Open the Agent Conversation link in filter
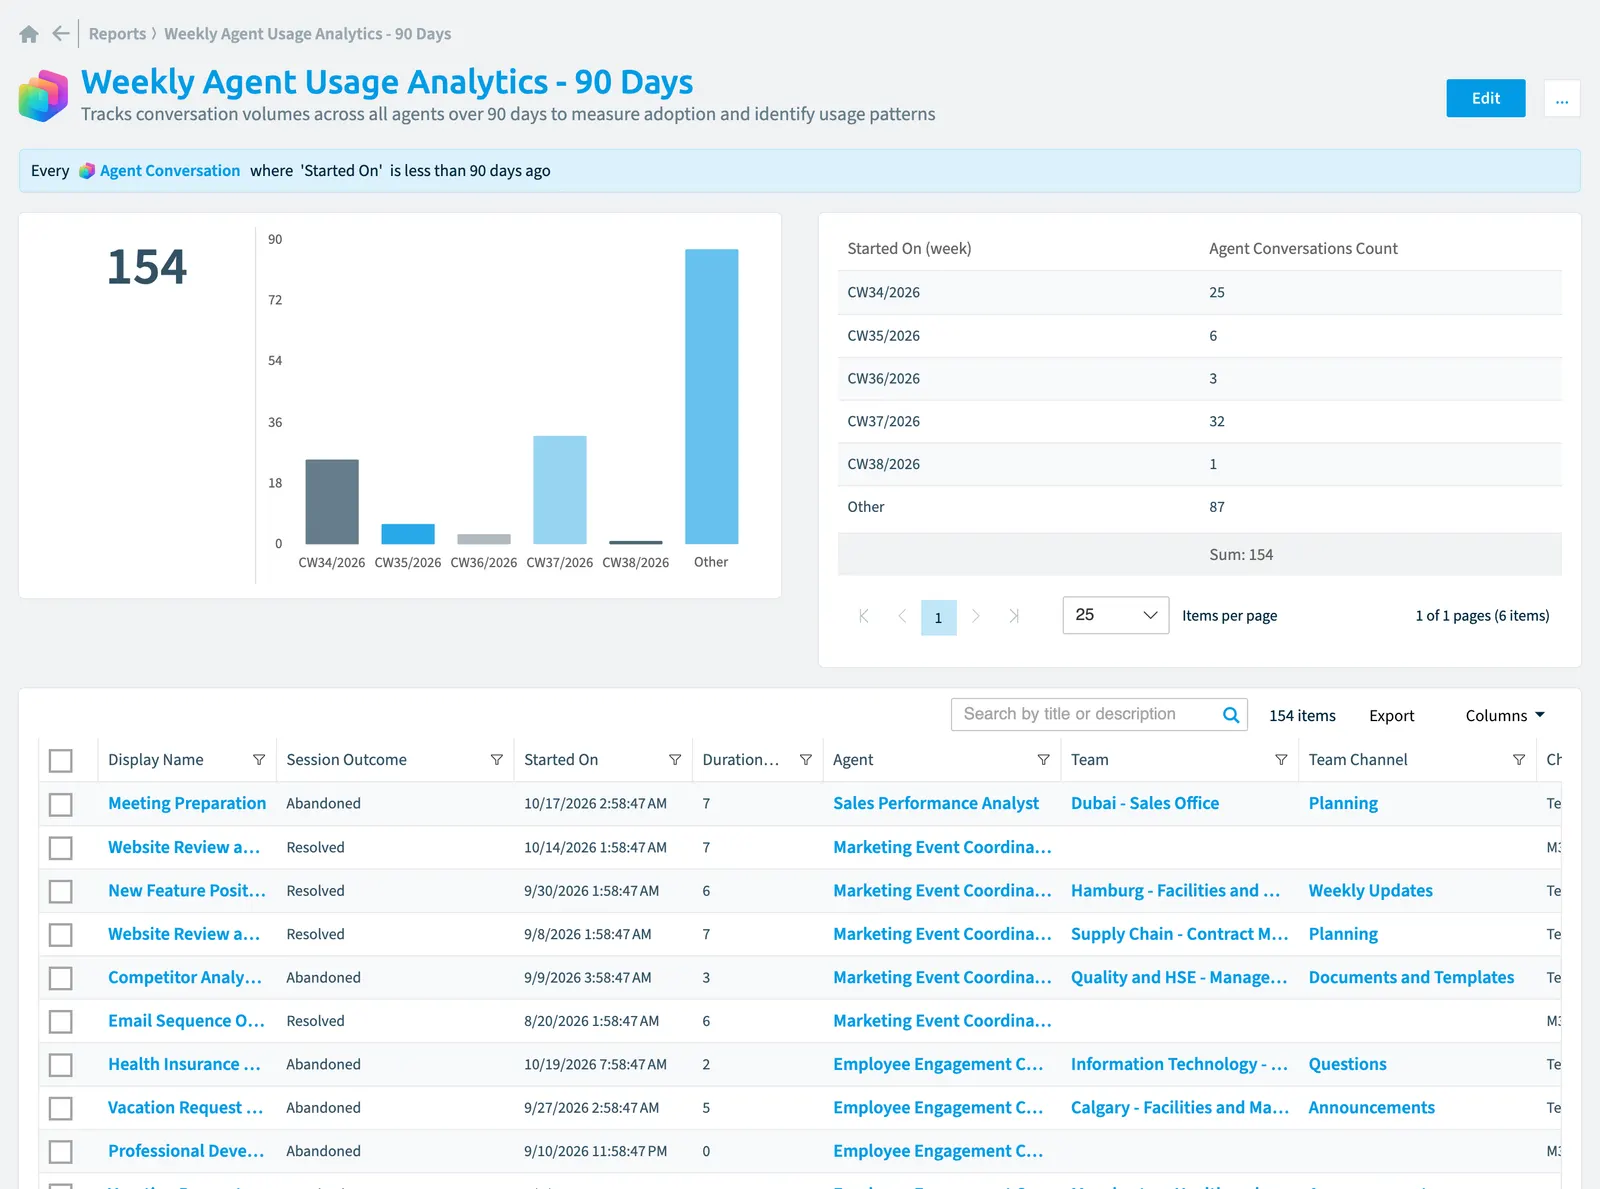 (170, 171)
